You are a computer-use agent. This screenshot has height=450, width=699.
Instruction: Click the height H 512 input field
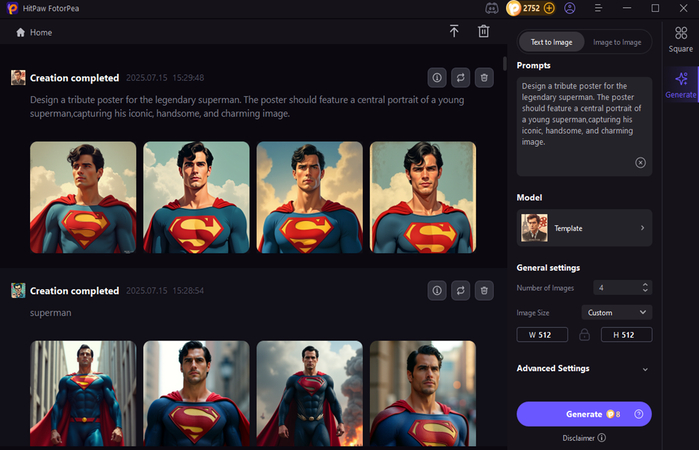626,334
